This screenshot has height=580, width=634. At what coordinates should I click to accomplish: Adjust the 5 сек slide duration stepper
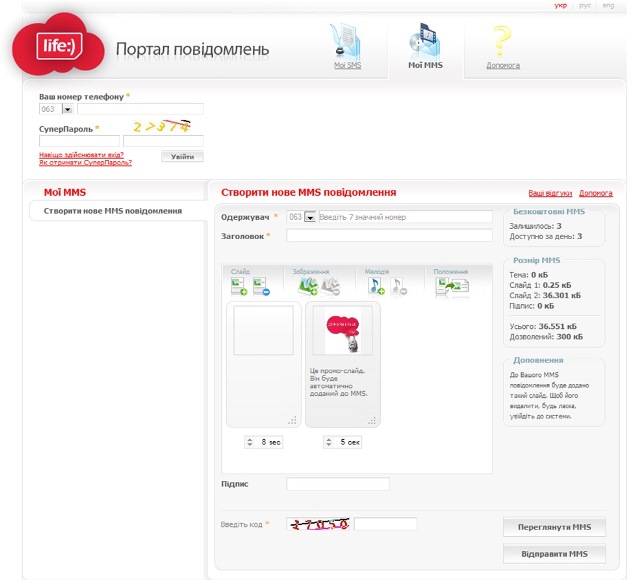point(329,442)
